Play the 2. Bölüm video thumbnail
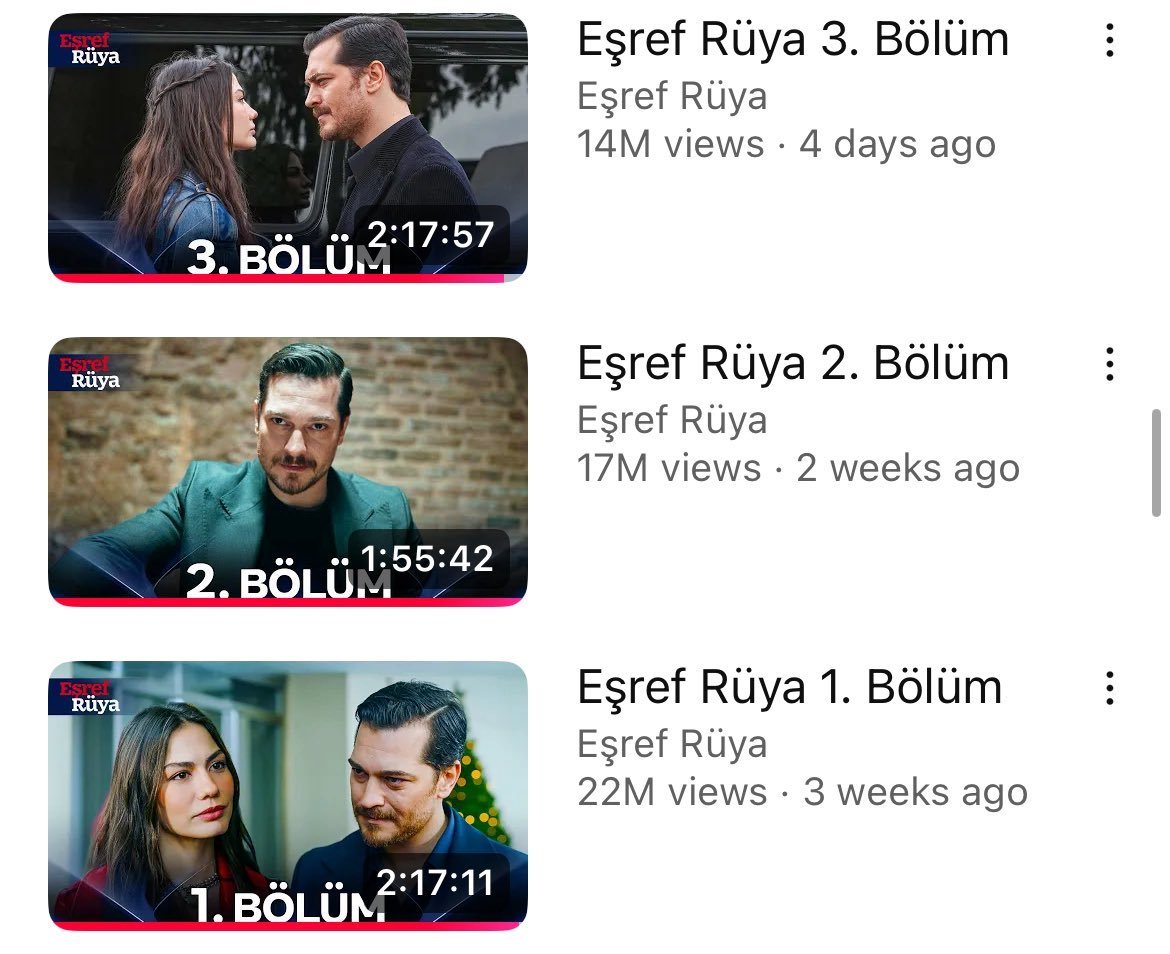1170x954 pixels. pos(288,471)
